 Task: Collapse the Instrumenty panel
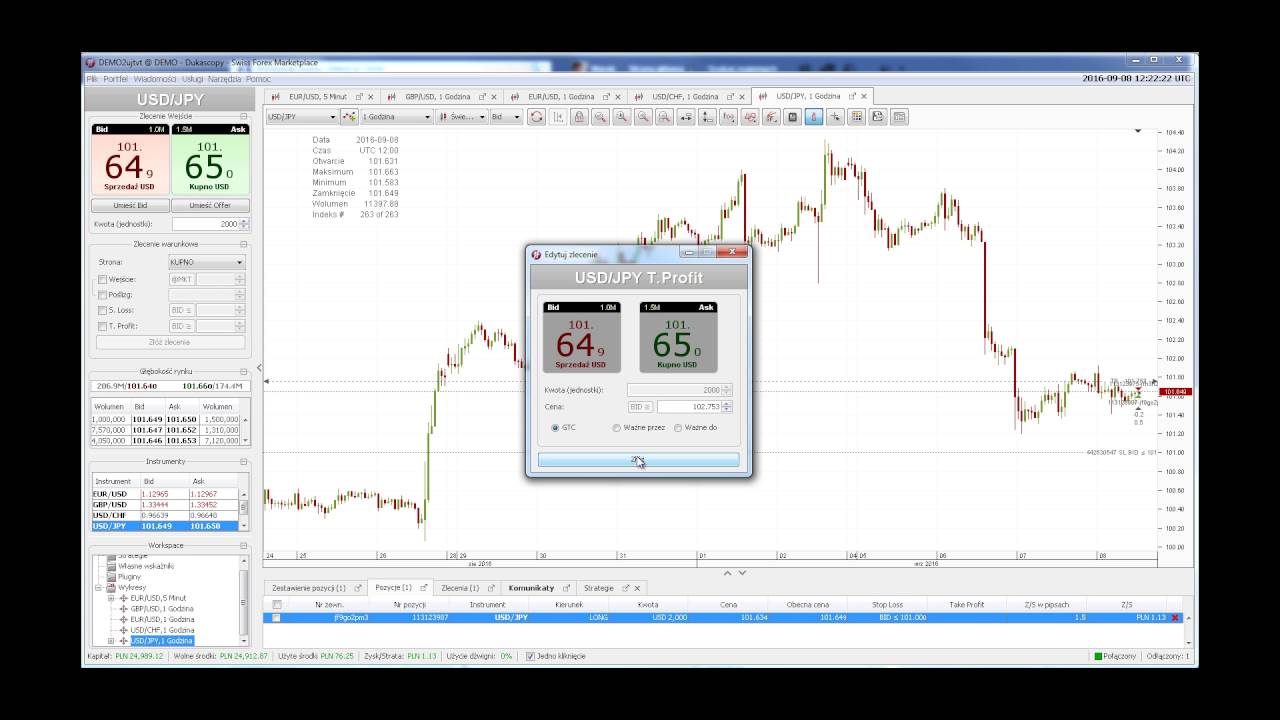tap(243, 462)
